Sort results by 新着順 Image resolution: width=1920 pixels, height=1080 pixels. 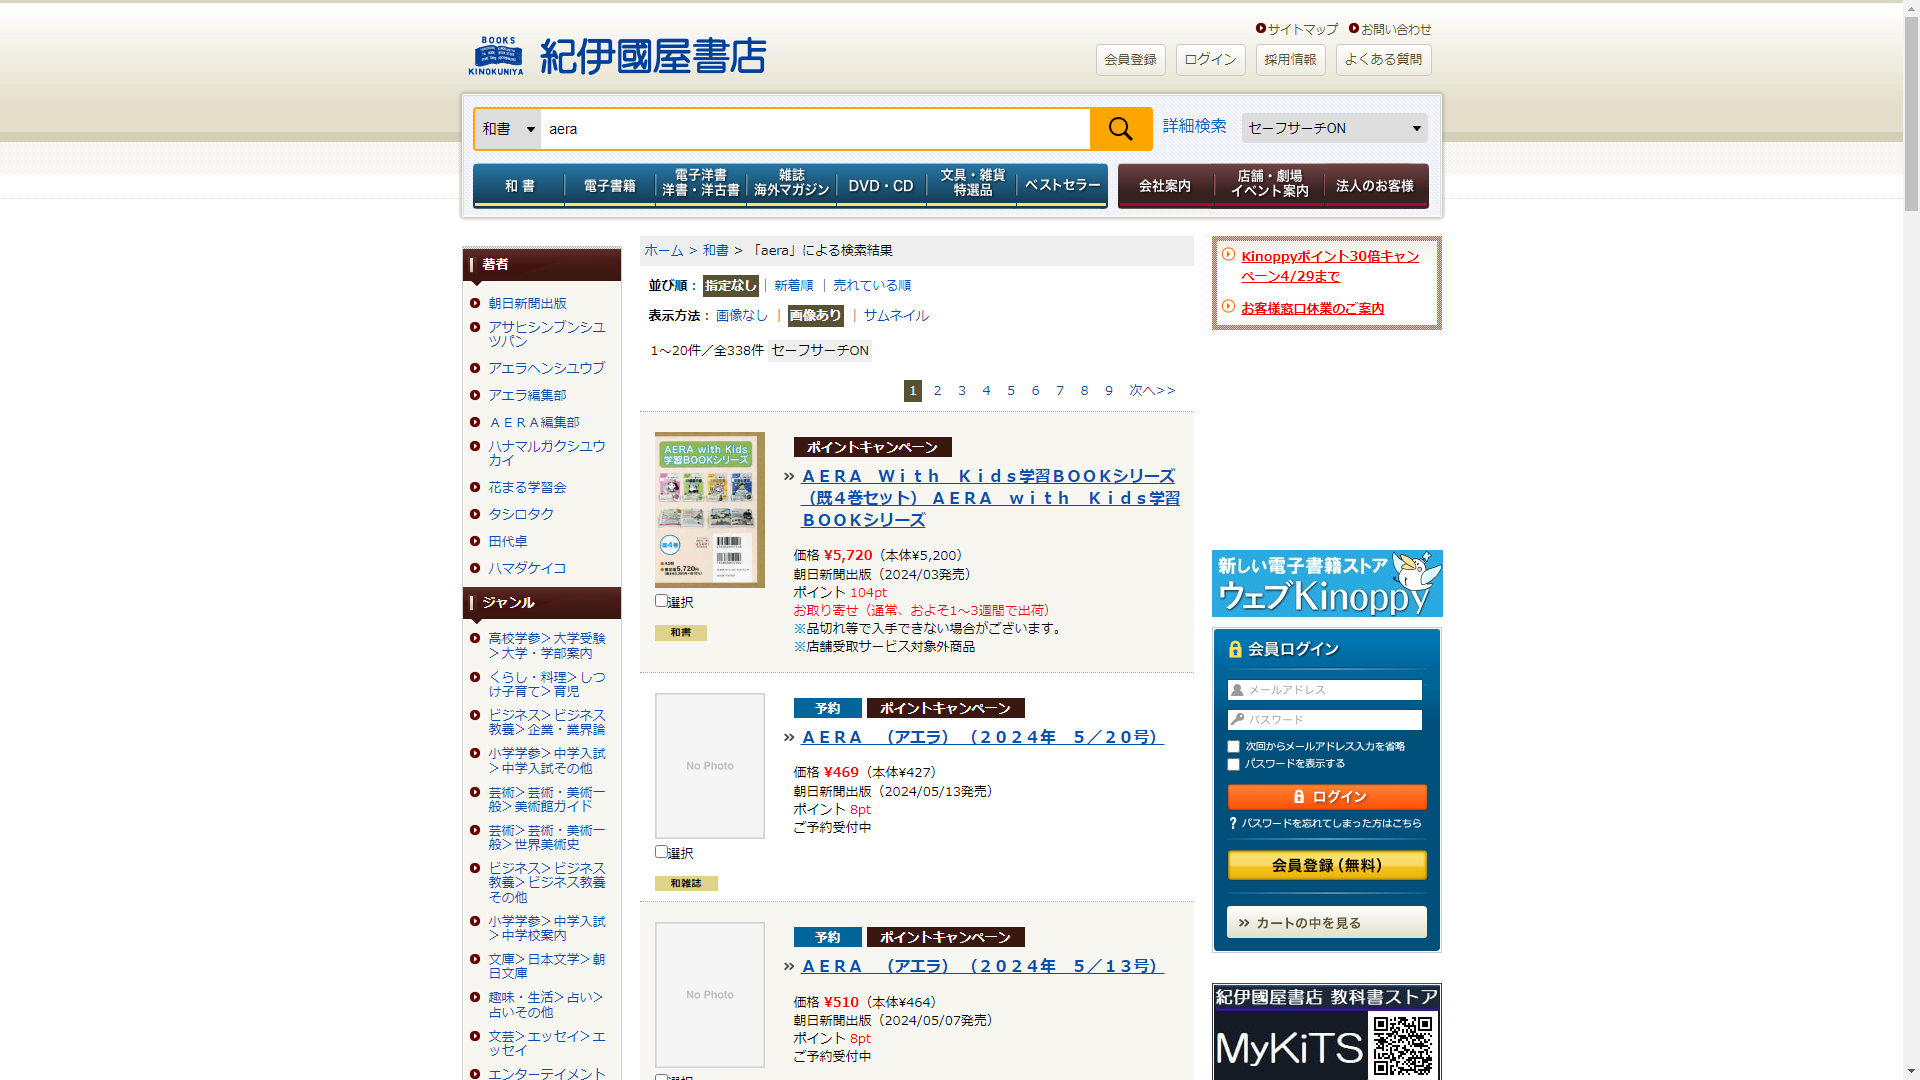click(793, 286)
